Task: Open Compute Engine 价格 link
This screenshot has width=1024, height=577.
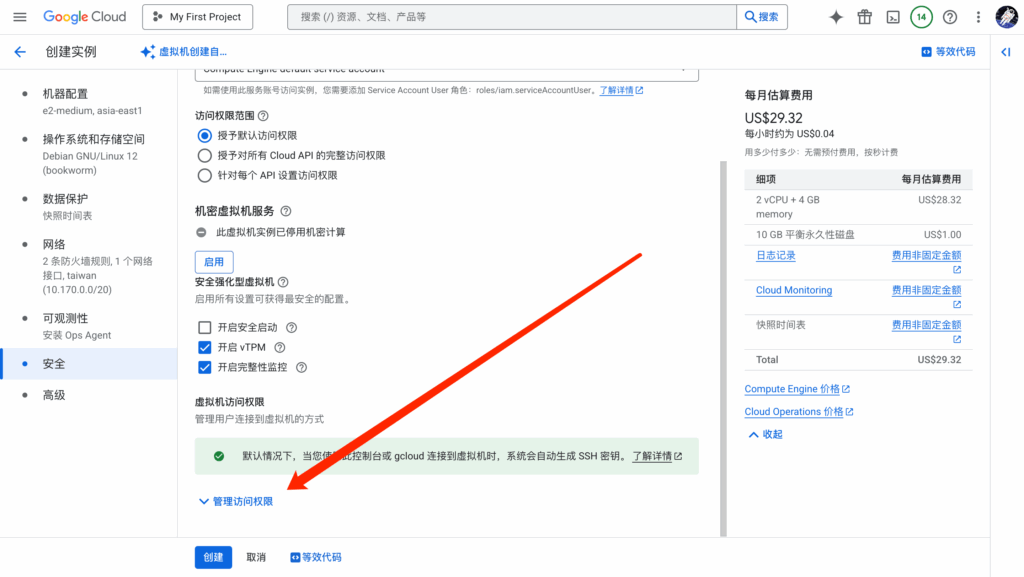Action: (797, 388)
